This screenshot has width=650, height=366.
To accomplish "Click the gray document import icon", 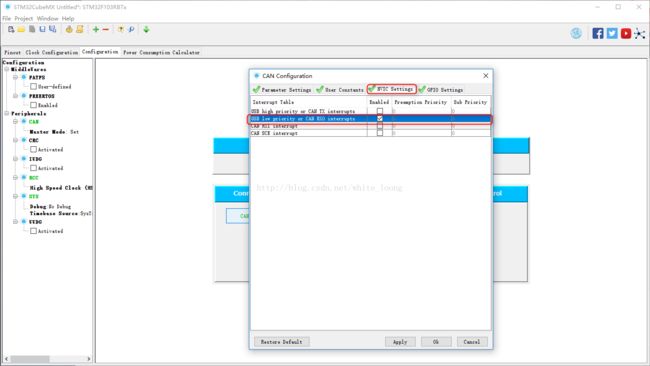I will pos(32,29).
